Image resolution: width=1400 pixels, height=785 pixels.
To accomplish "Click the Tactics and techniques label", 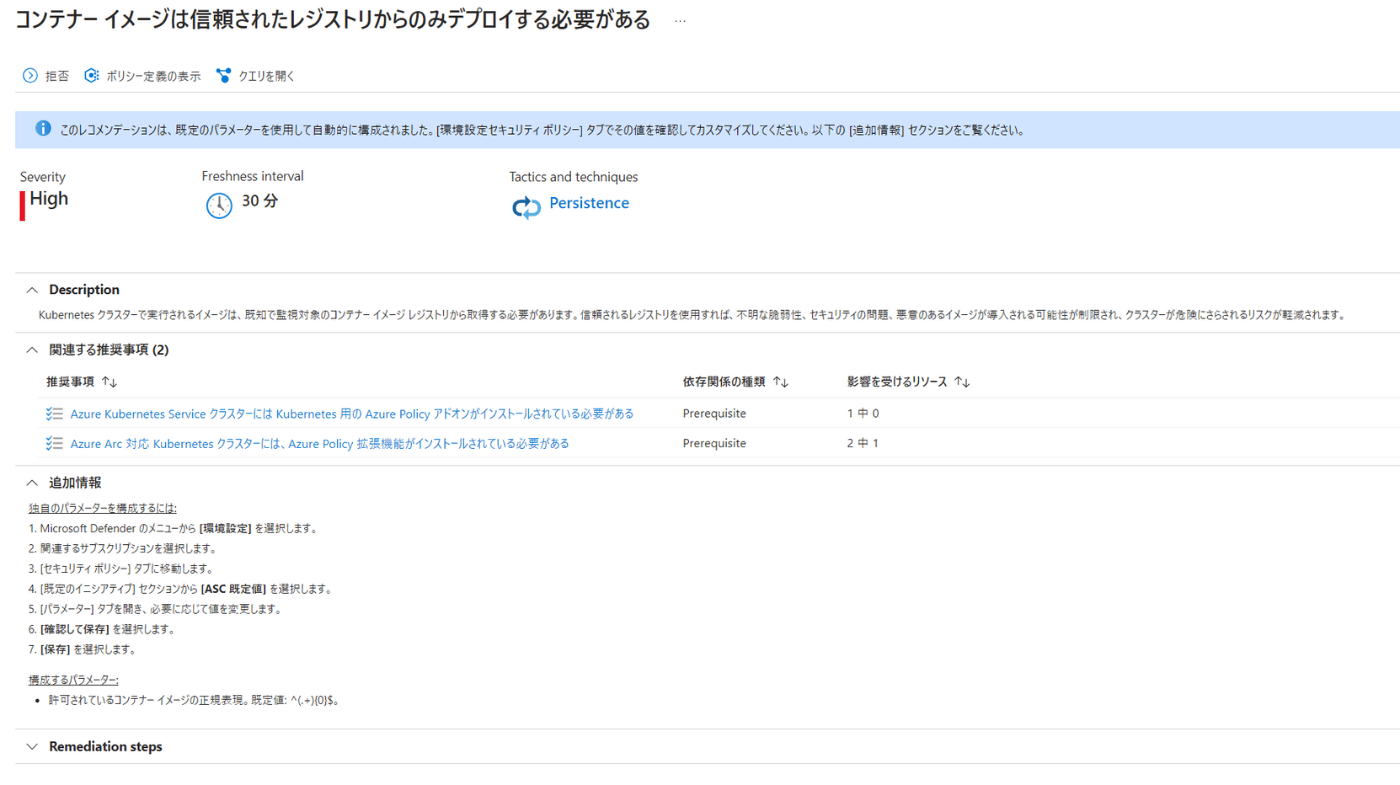I will (x=573, y=177).
